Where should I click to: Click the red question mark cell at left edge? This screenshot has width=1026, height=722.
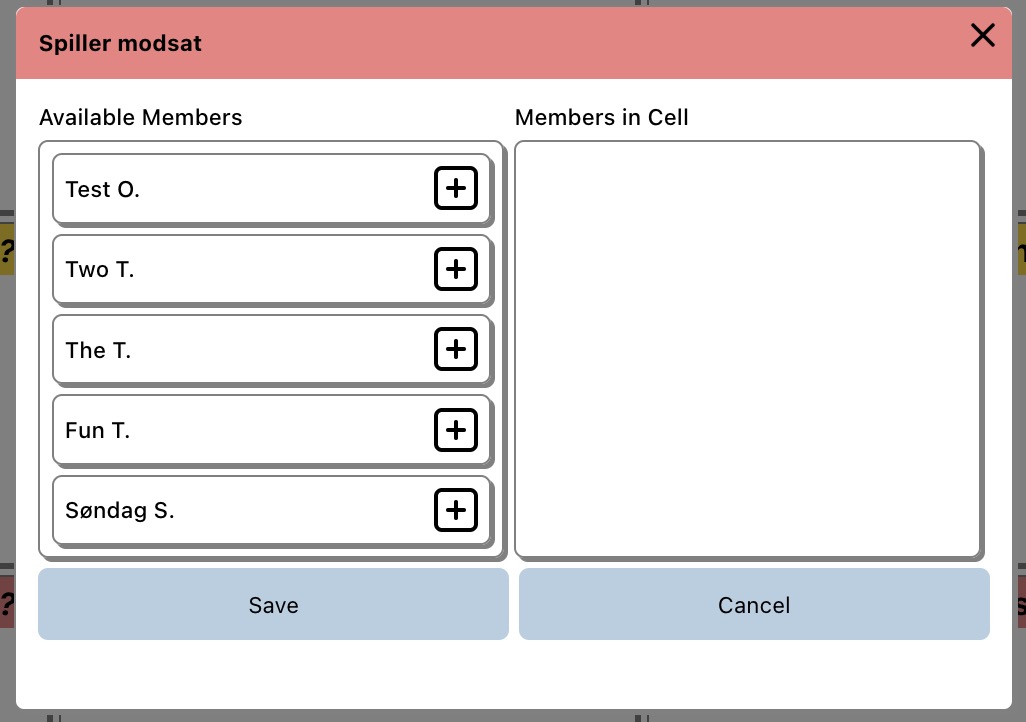(x=6, y=602)
